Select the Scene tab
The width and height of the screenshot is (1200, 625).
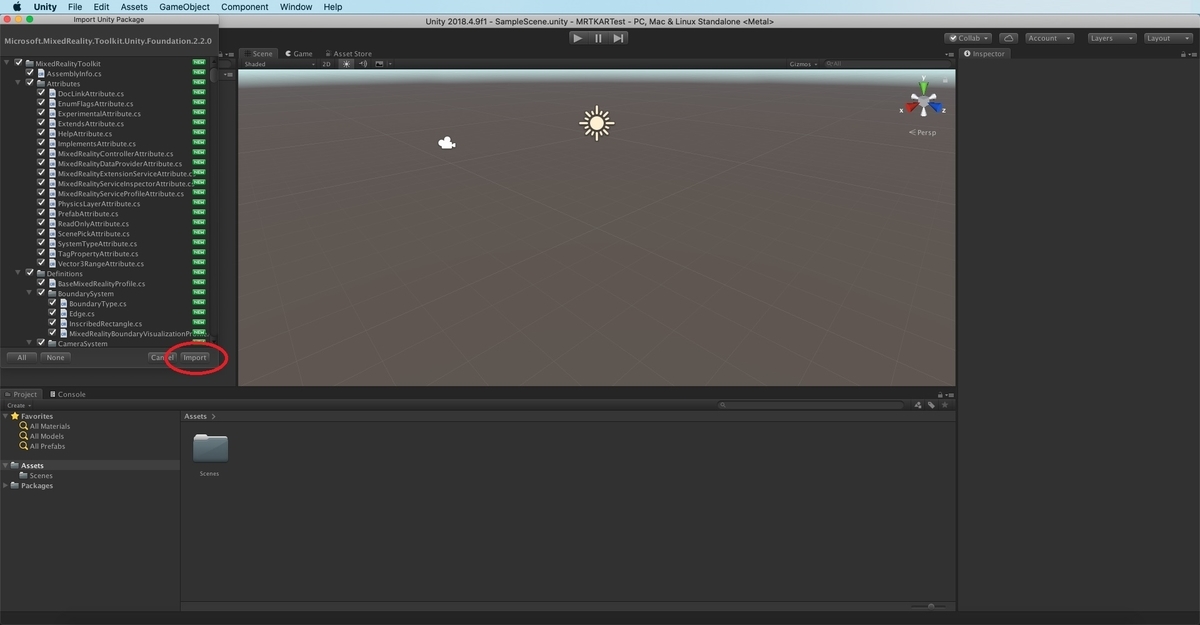[x=259, y=54]
